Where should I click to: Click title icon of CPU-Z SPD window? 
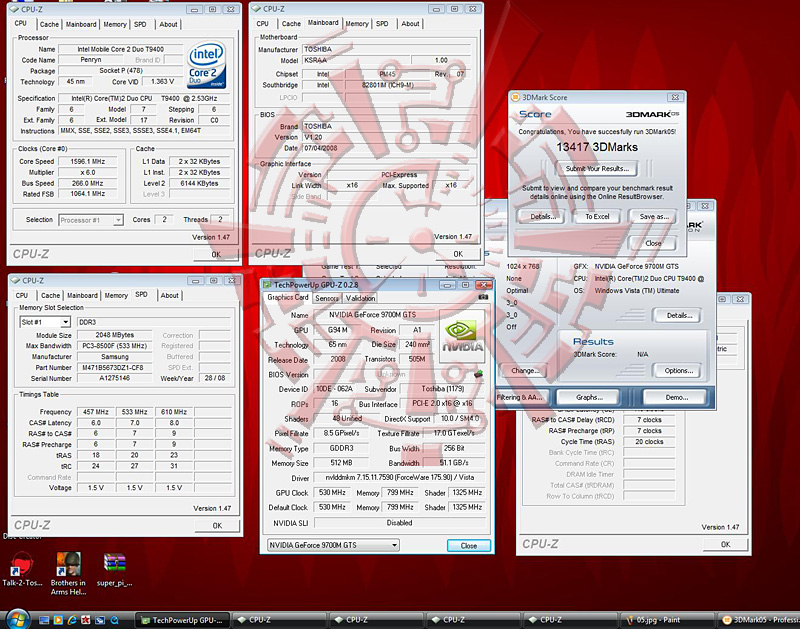pyautogui.click(x=15, y=281)
